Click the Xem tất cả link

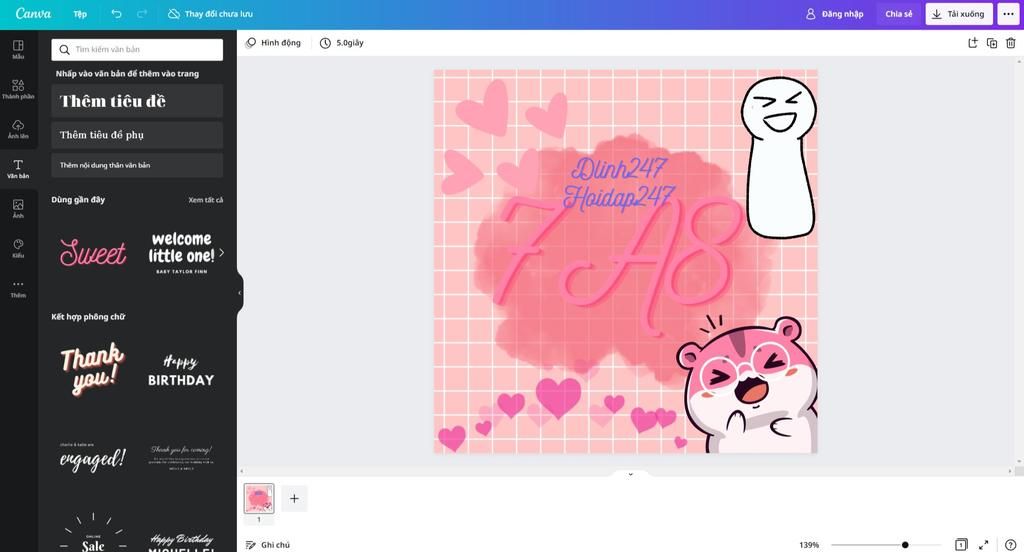tap(205, 200)
